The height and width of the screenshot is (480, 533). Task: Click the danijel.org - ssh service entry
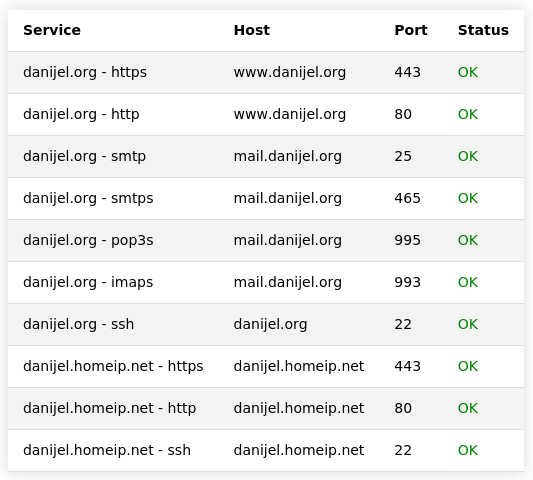tap(78, 324)
